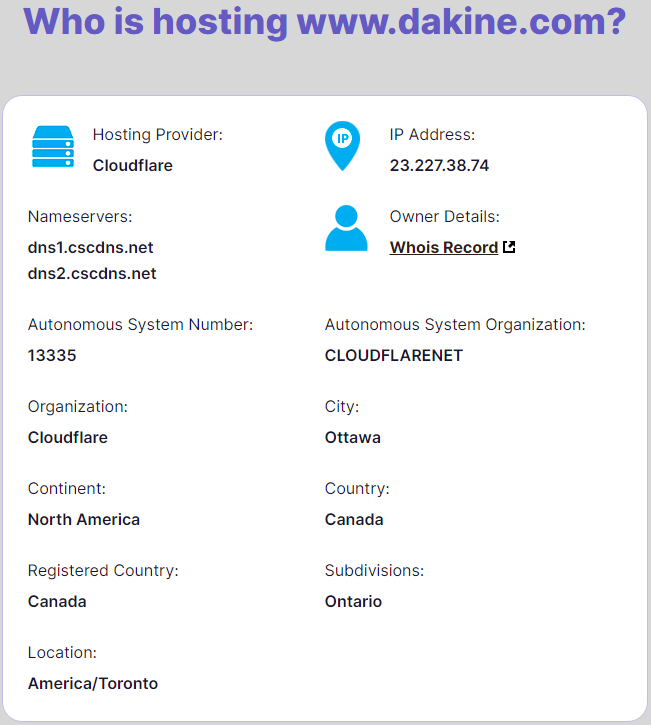Screen dimensions: 651x725
Task: Select the subdivision value Ontario
Action: [353, 602]
